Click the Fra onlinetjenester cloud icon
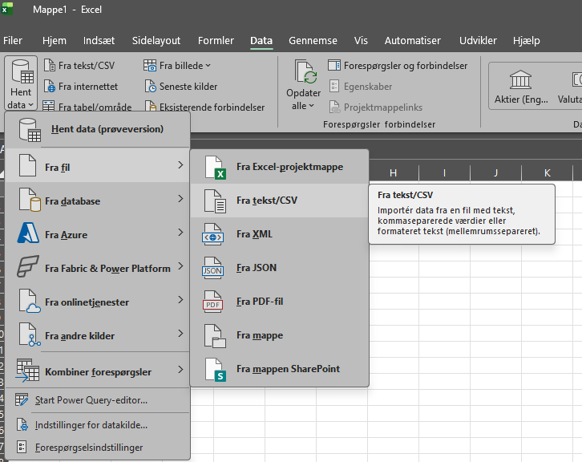582x462 pixels. coord(30,301)
